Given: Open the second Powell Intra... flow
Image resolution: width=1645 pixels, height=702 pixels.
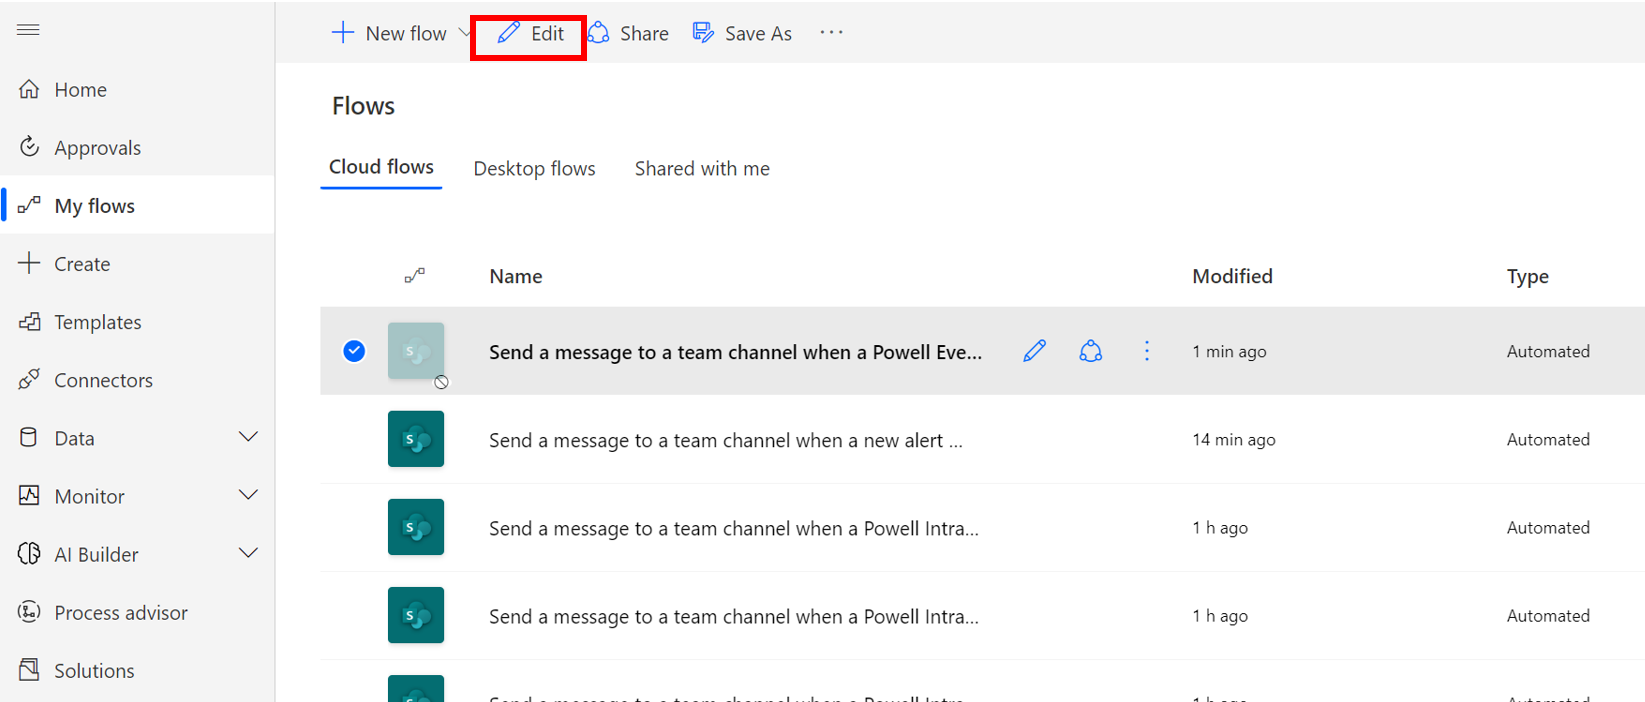Looking at the screenshot, I should click(x=734, y=616).
